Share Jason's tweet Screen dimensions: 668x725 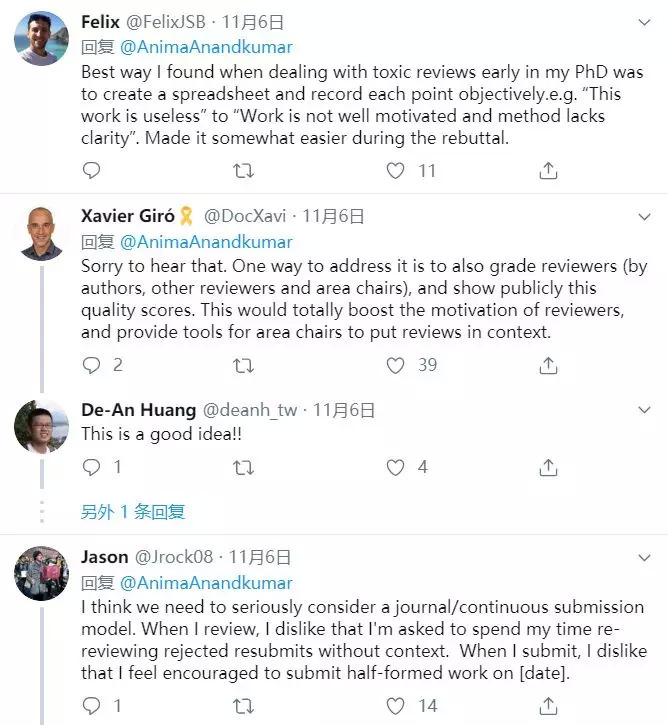(548, 706)
